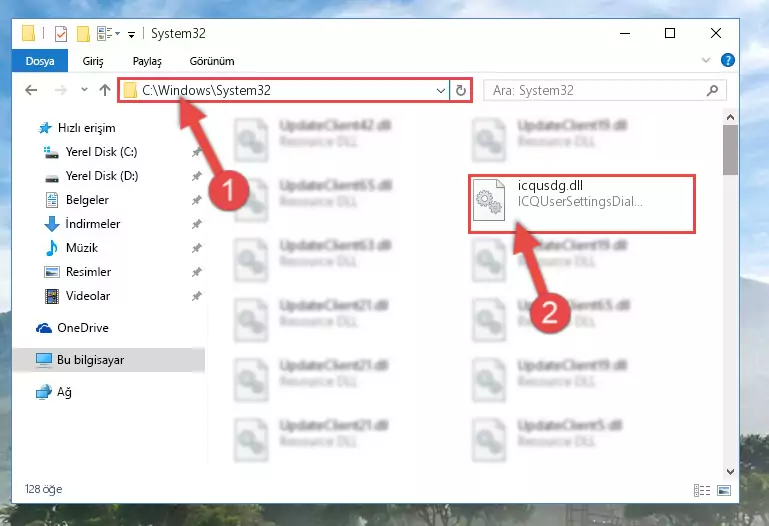The image size is (769, 526).
Task: Open the İndirmeler folder
Action: (x=93, y=224)
